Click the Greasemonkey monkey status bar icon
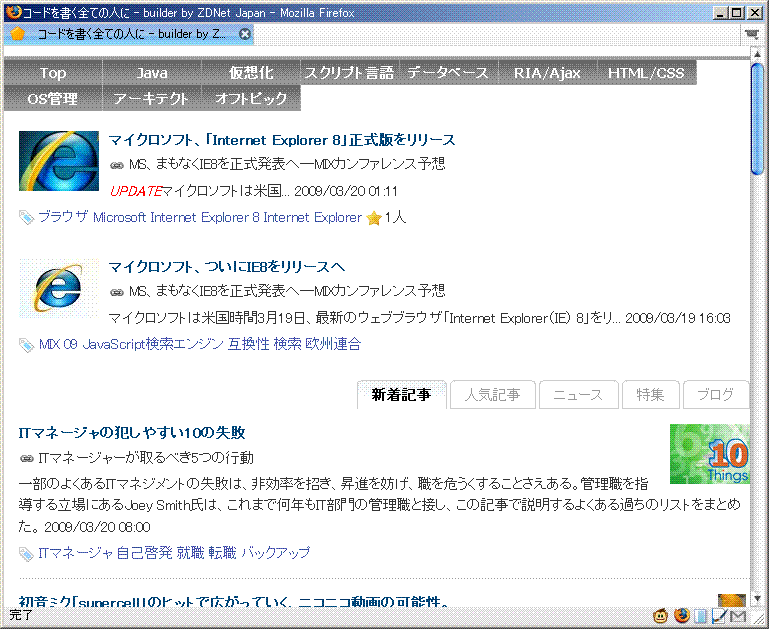The width and height of the screenshot is (769, 629). [x=661, y=615]
